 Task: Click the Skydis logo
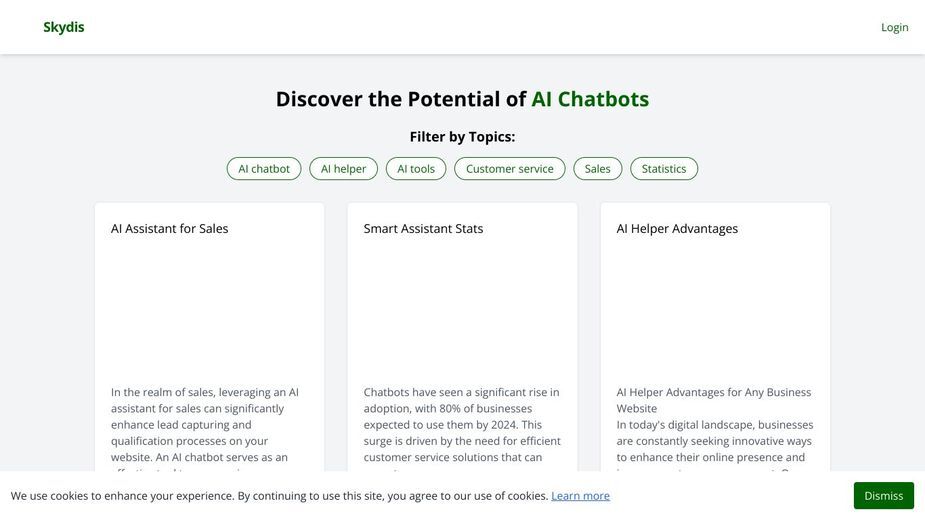[x=64, y=27]
